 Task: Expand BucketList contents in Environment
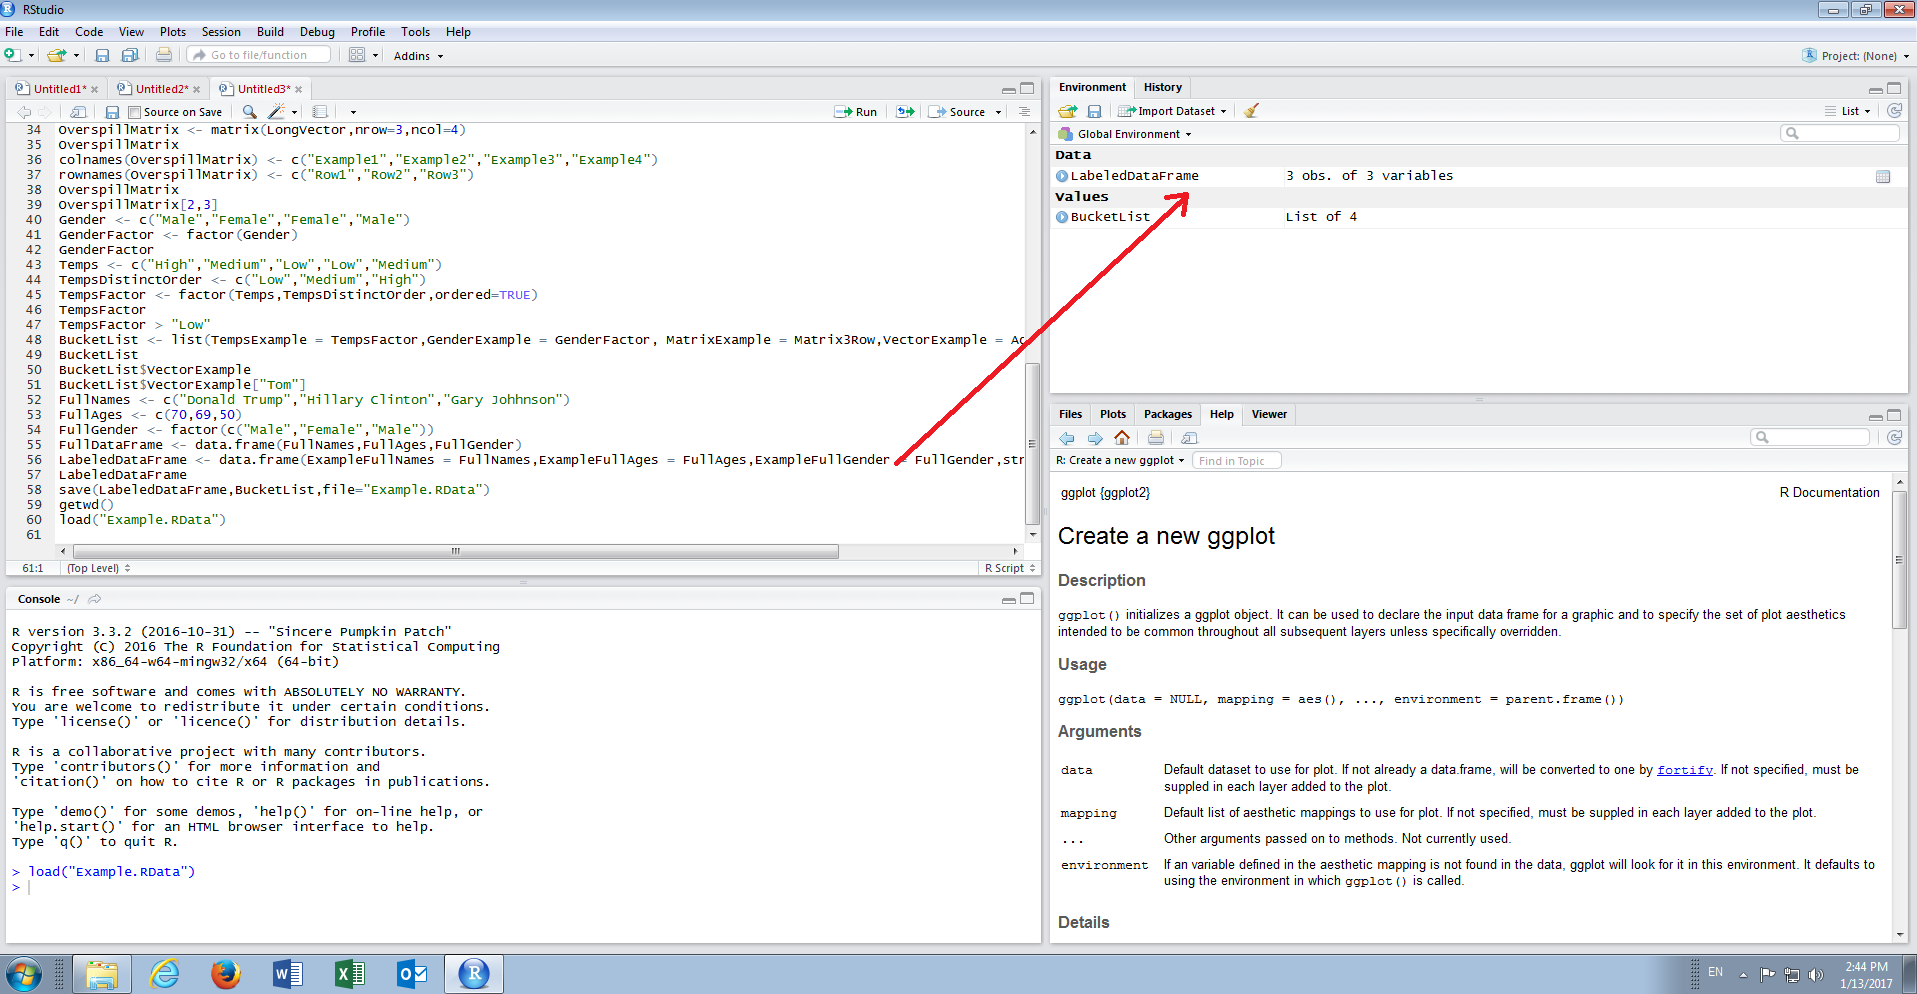[1062, 217]
